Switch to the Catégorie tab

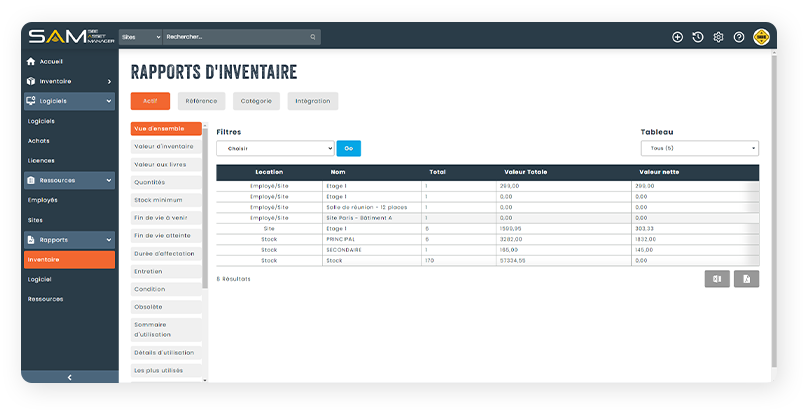click(257, 101)
